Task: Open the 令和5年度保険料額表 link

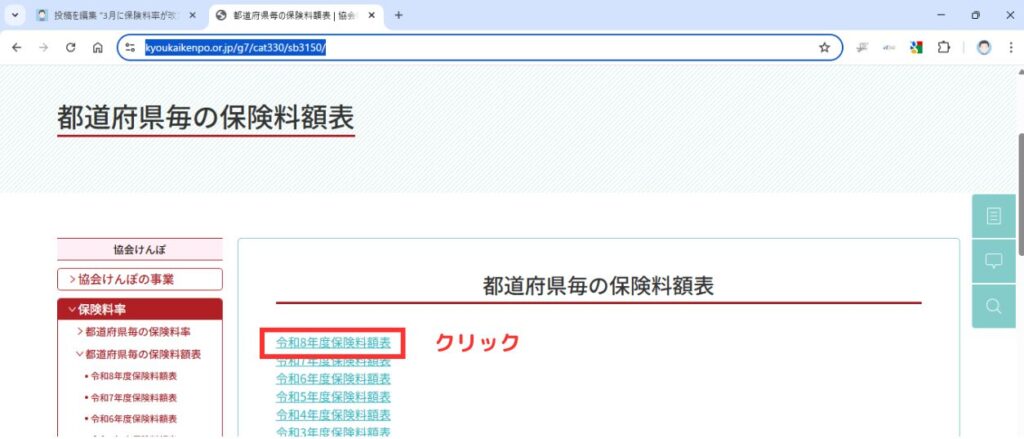Action: point(333,397)
